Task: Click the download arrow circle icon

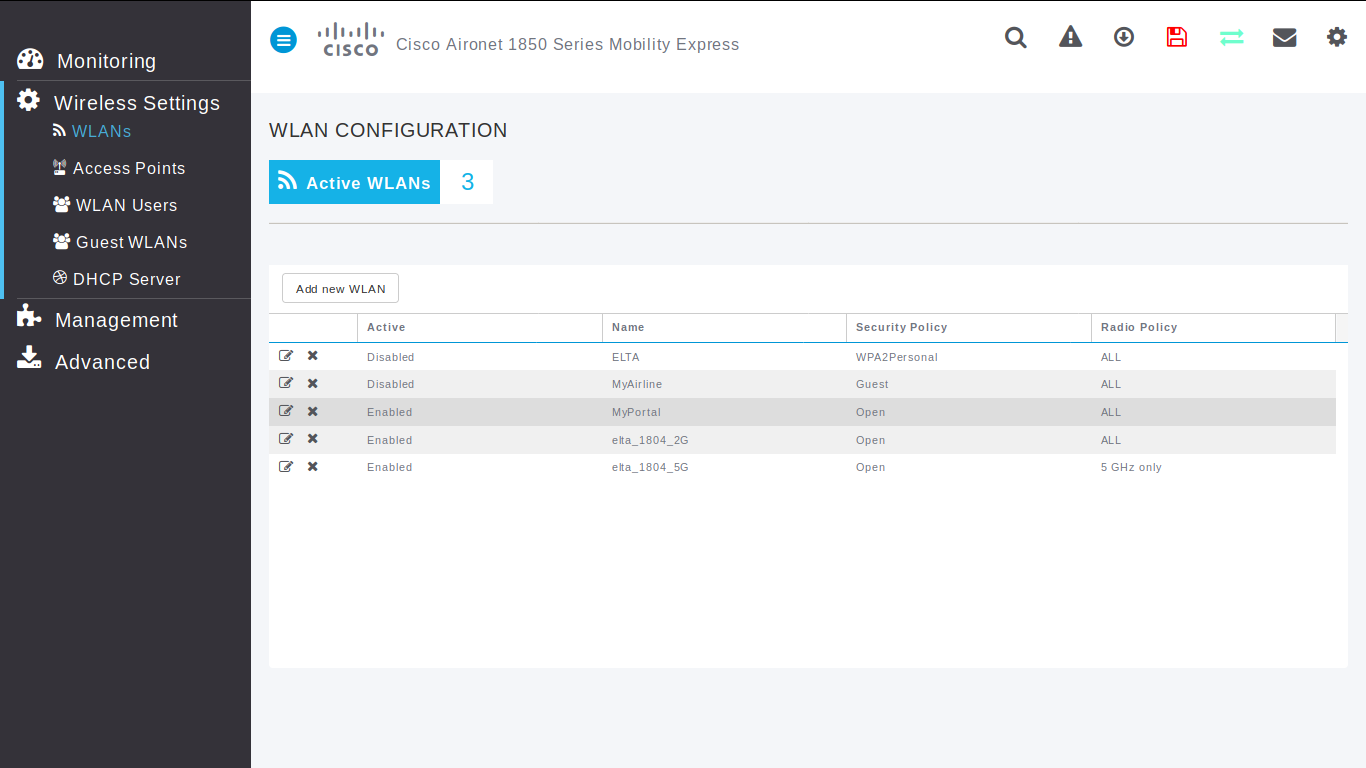Action: [x=1124, y=38]
